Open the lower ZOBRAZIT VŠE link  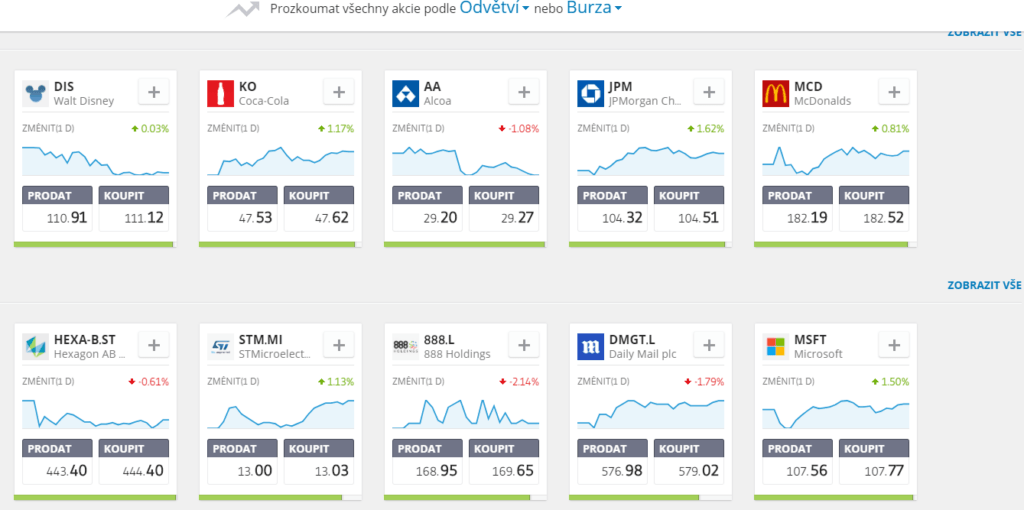pyautogui.click(x=984, y=286)
